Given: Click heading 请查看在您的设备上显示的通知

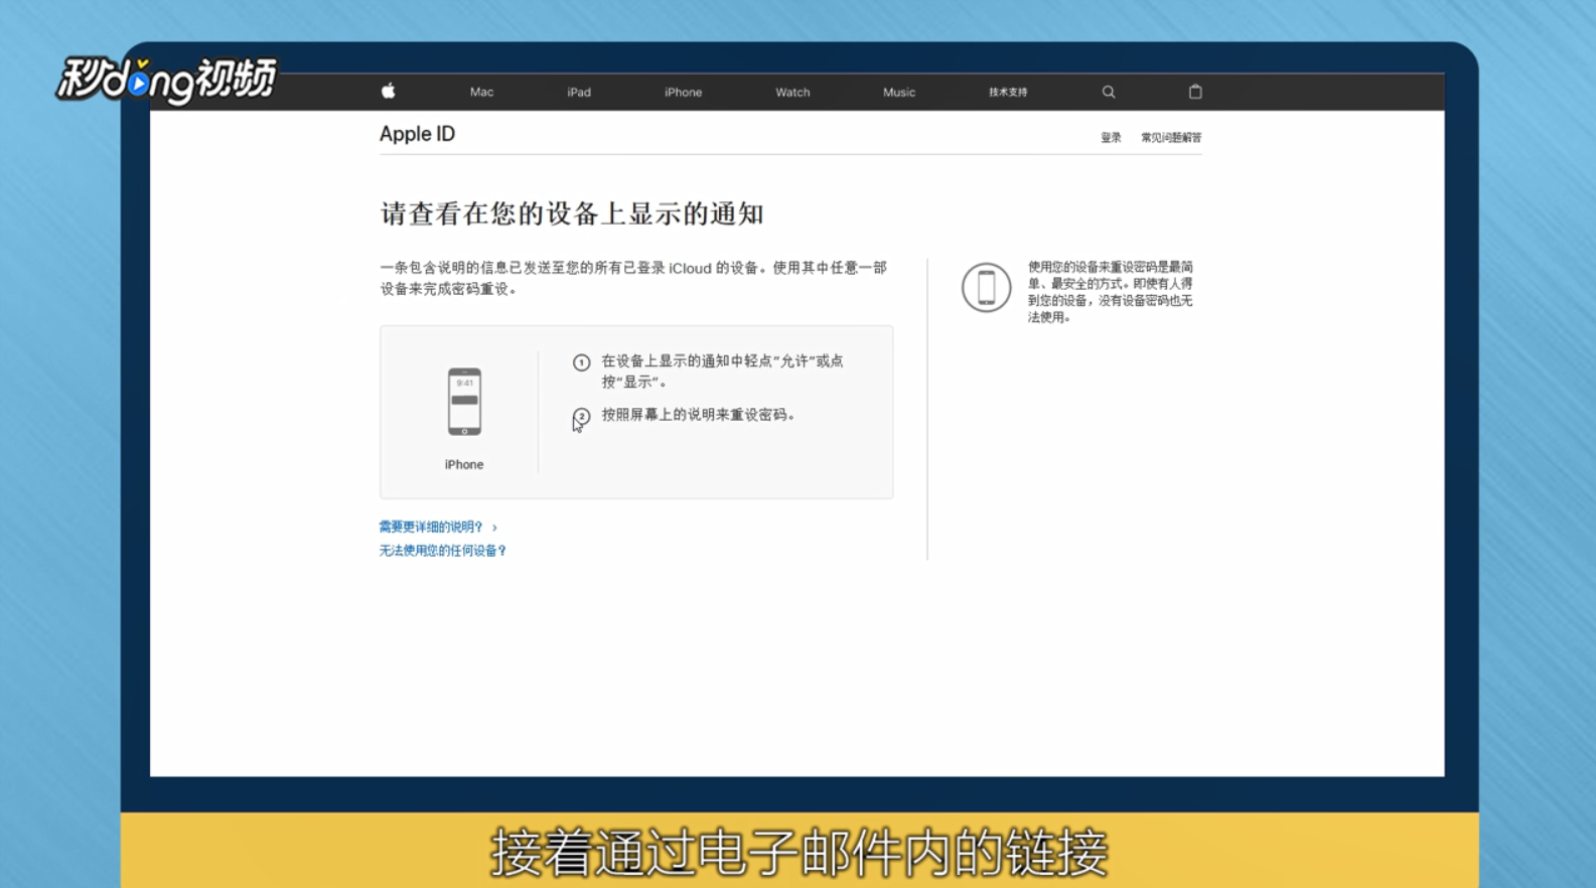Looking at the screenshot, I should (572, 214).
